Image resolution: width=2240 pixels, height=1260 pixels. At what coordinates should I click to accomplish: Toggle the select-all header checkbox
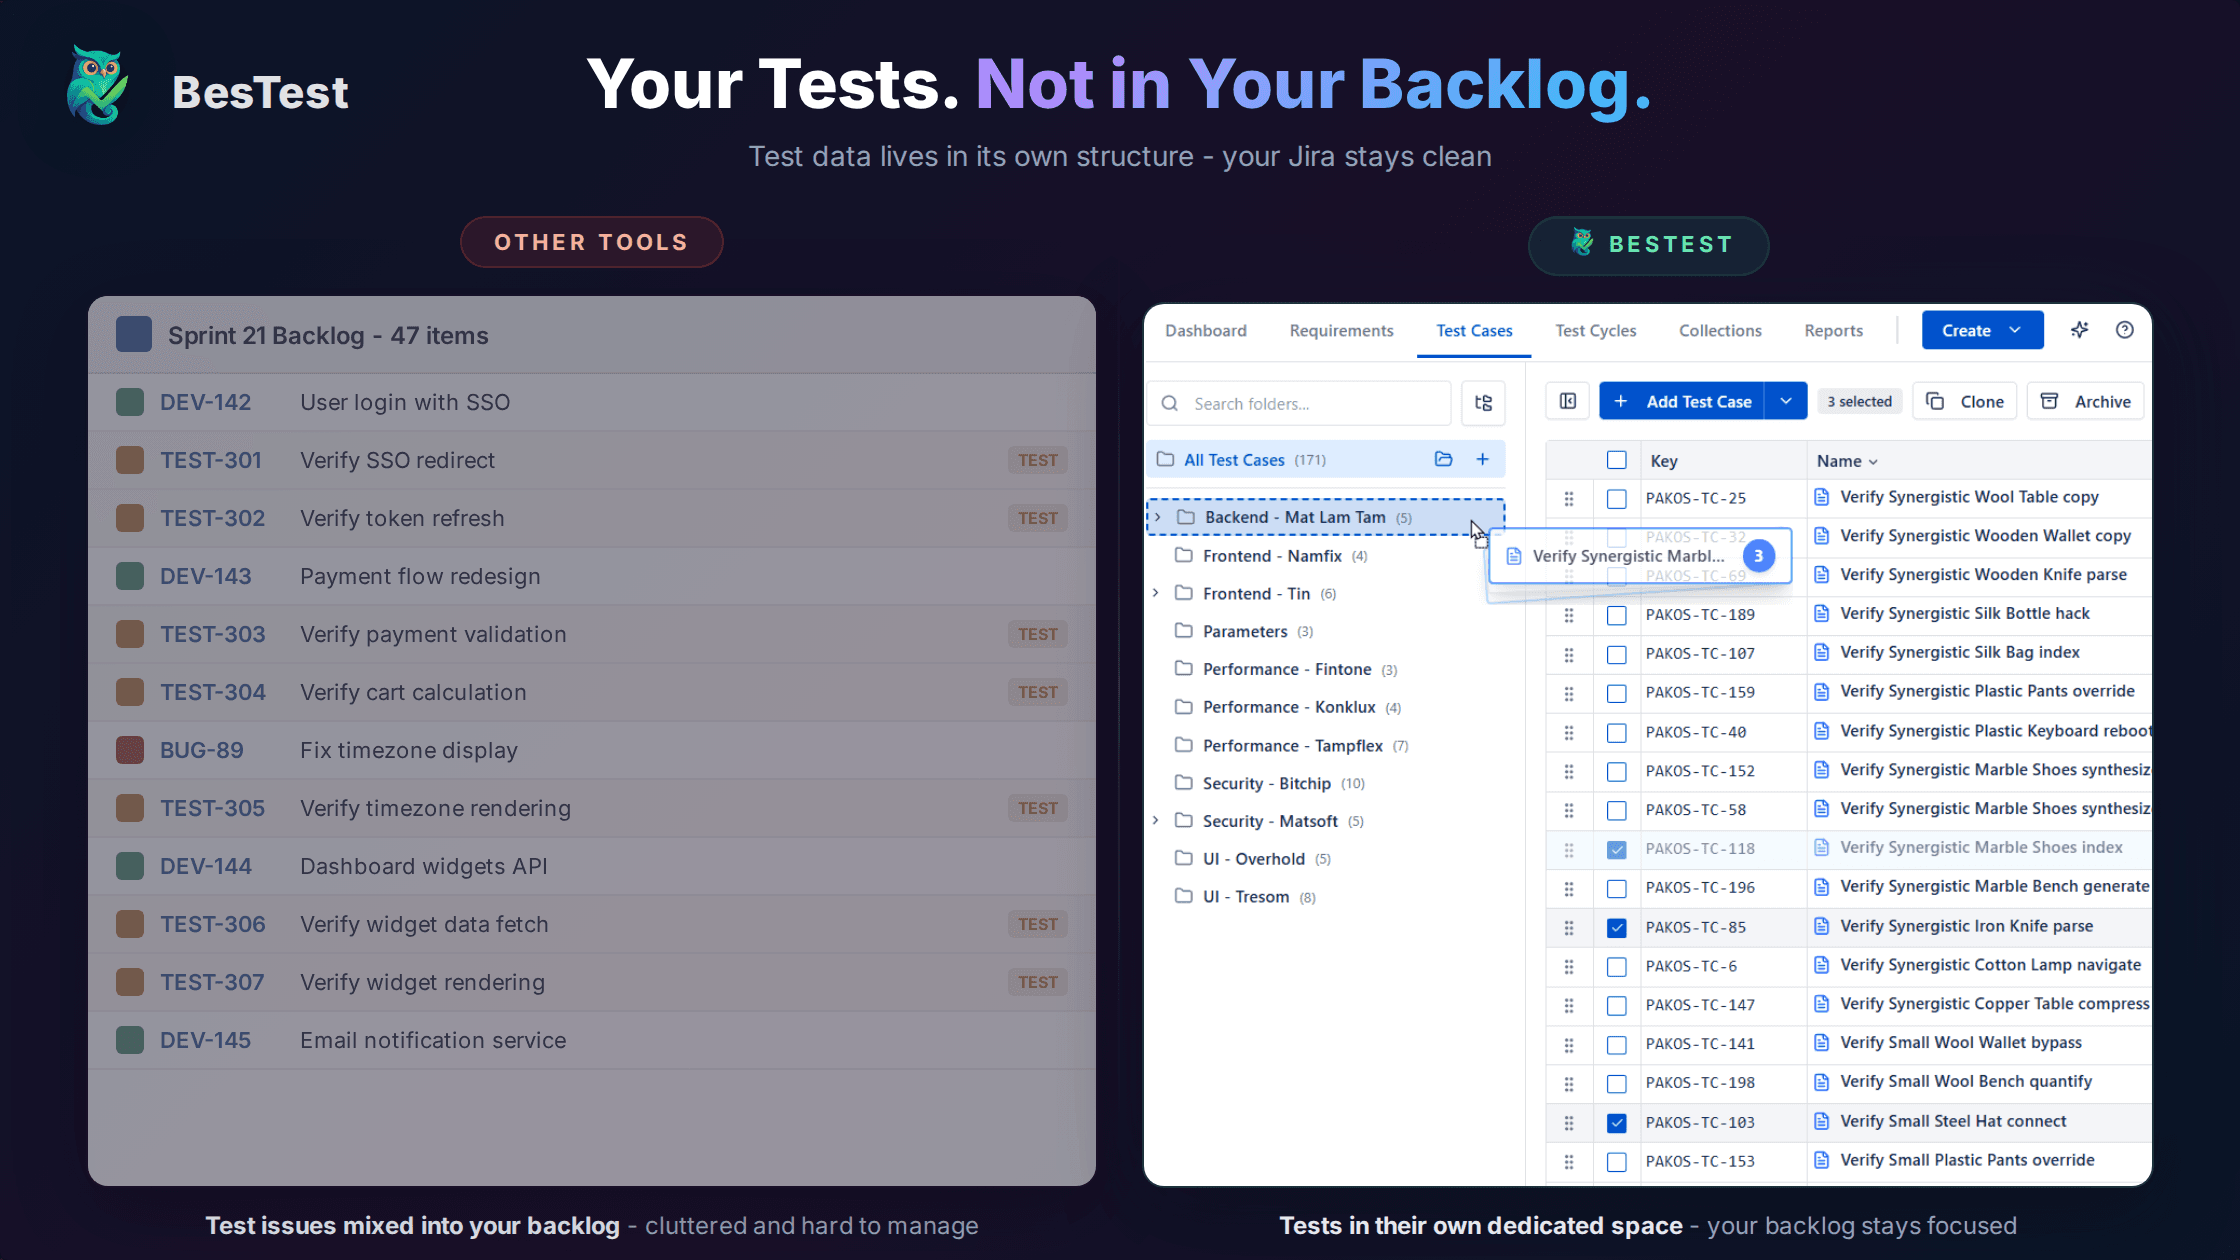pyautogui.click(x=1616, y=460)
